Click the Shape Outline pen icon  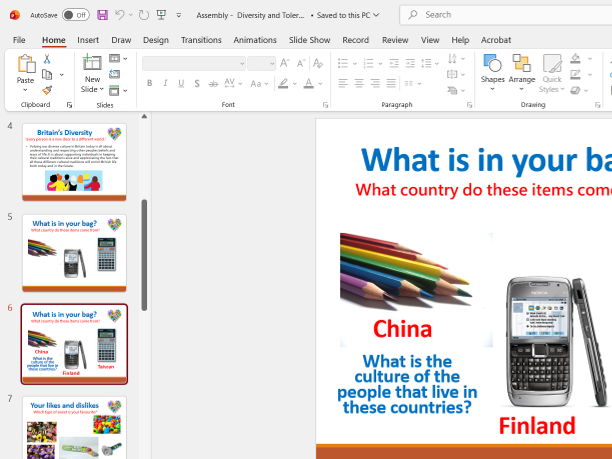coord(575,75)
